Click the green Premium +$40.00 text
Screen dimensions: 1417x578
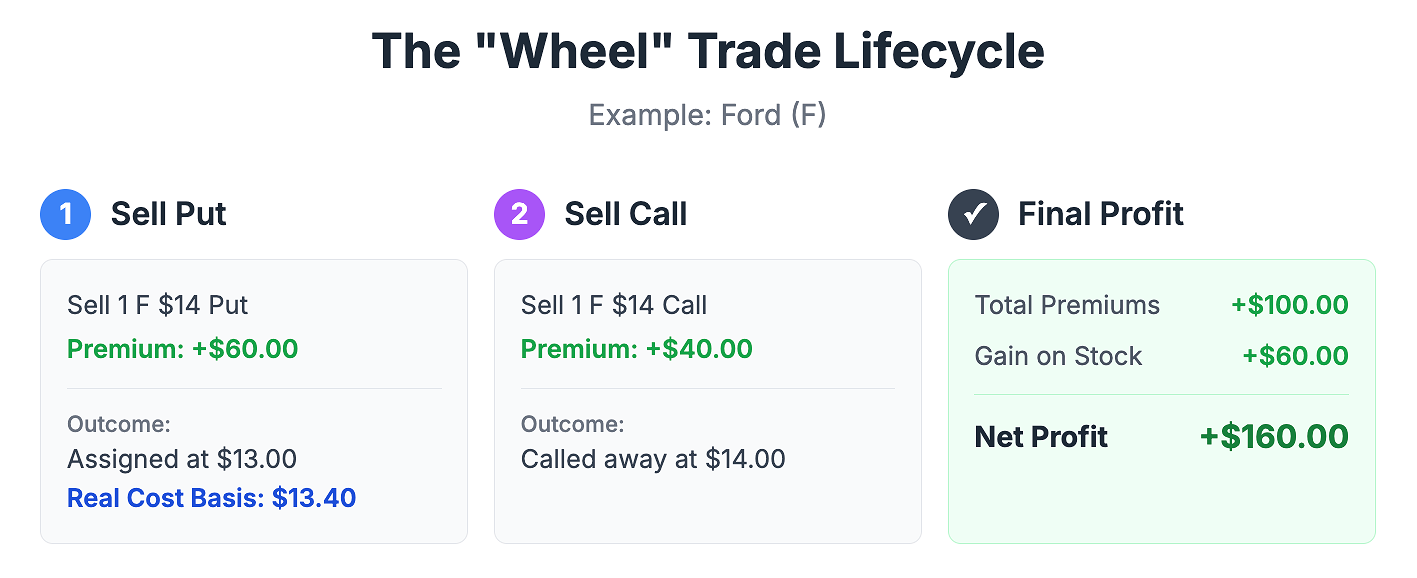[637, 349]
